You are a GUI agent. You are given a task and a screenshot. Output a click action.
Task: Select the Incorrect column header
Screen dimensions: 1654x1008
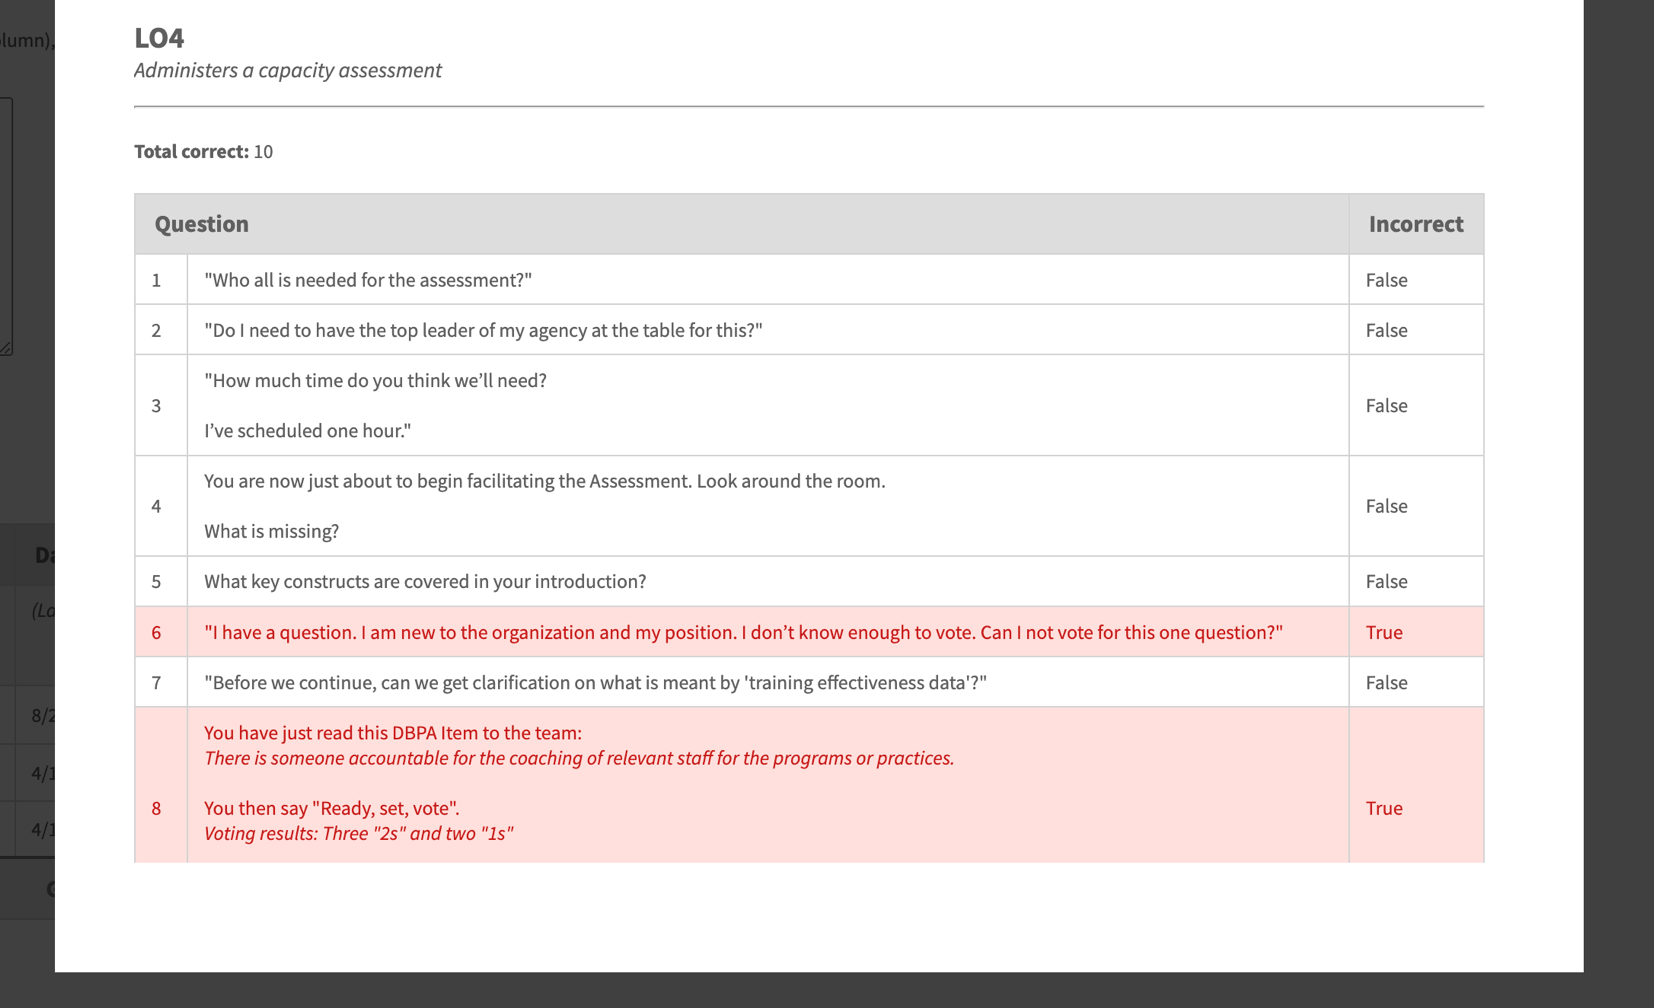tap(1415, 224)
